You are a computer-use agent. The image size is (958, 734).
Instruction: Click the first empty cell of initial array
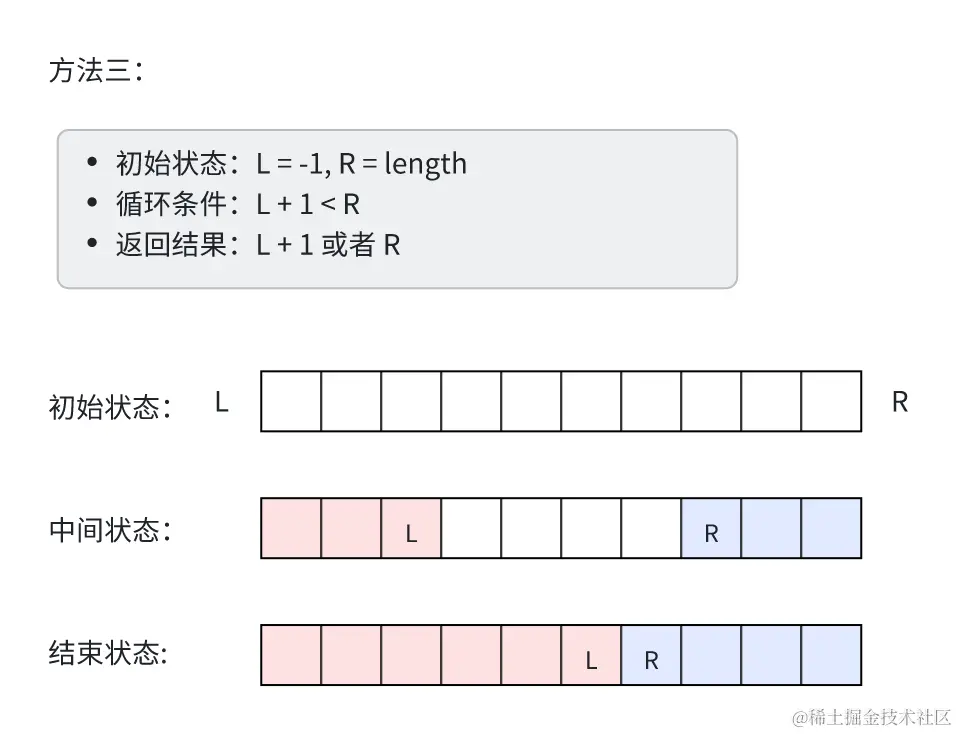pos(291,401)
